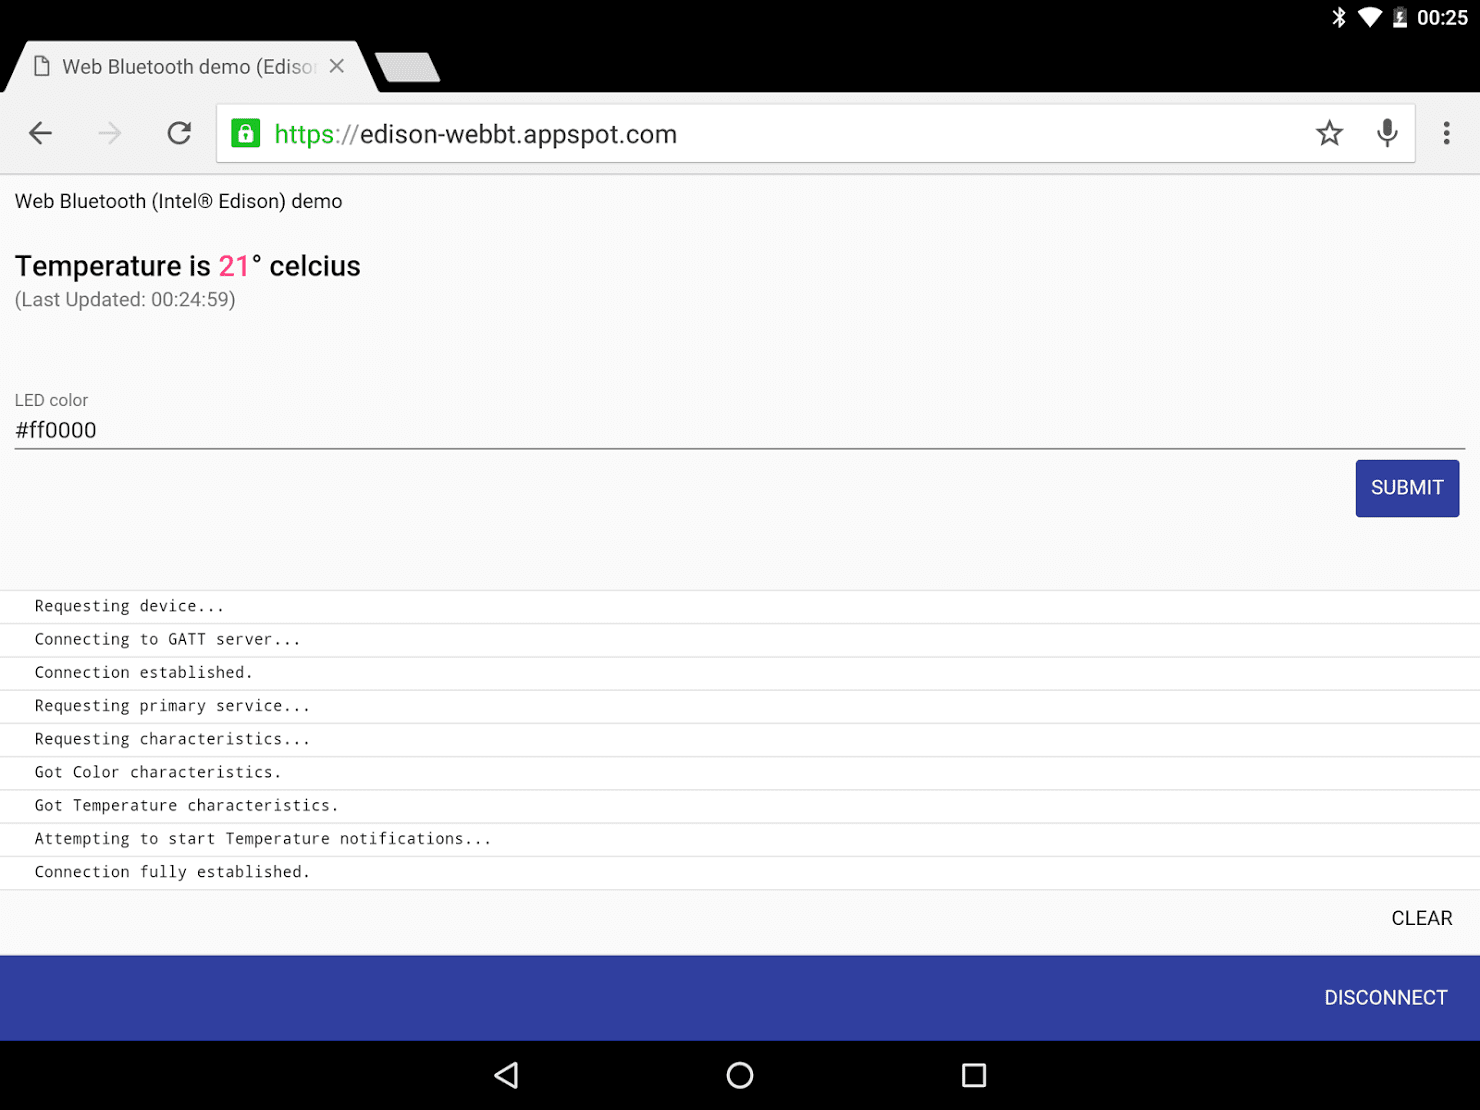Tap CLEAR to empty the log
The width and height of the screenshot is (1480, 1110).
click(1421, 917)
